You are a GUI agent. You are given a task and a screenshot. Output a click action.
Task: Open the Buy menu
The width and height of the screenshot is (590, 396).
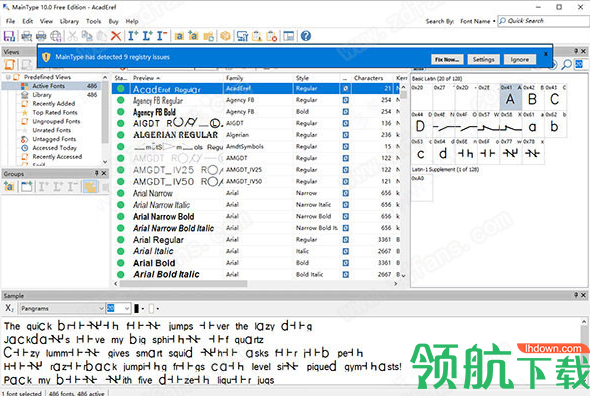(113, 21)
